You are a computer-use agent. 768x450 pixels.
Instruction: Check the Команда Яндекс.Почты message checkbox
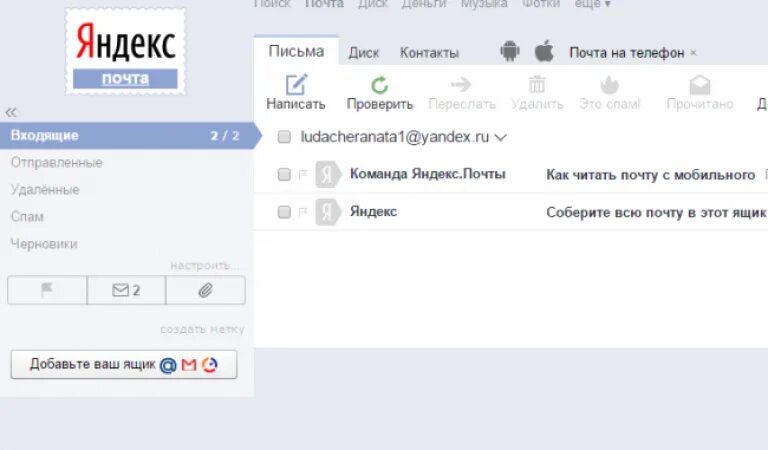[x=284, y=174]
